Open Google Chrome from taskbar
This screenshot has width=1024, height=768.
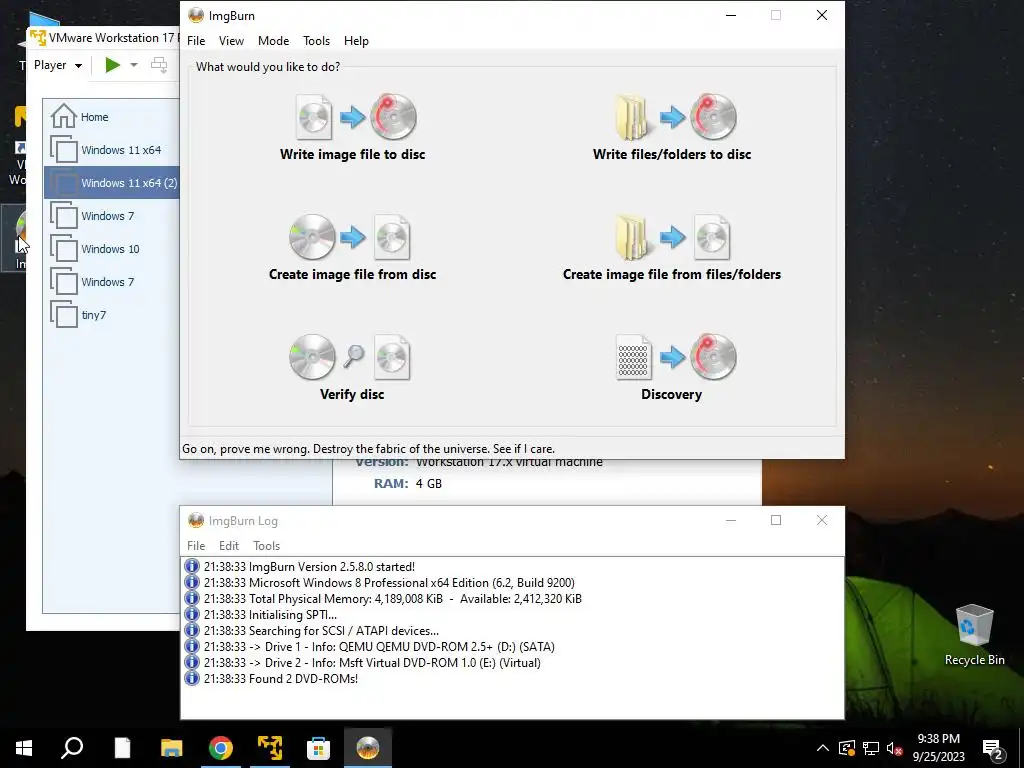221,748
